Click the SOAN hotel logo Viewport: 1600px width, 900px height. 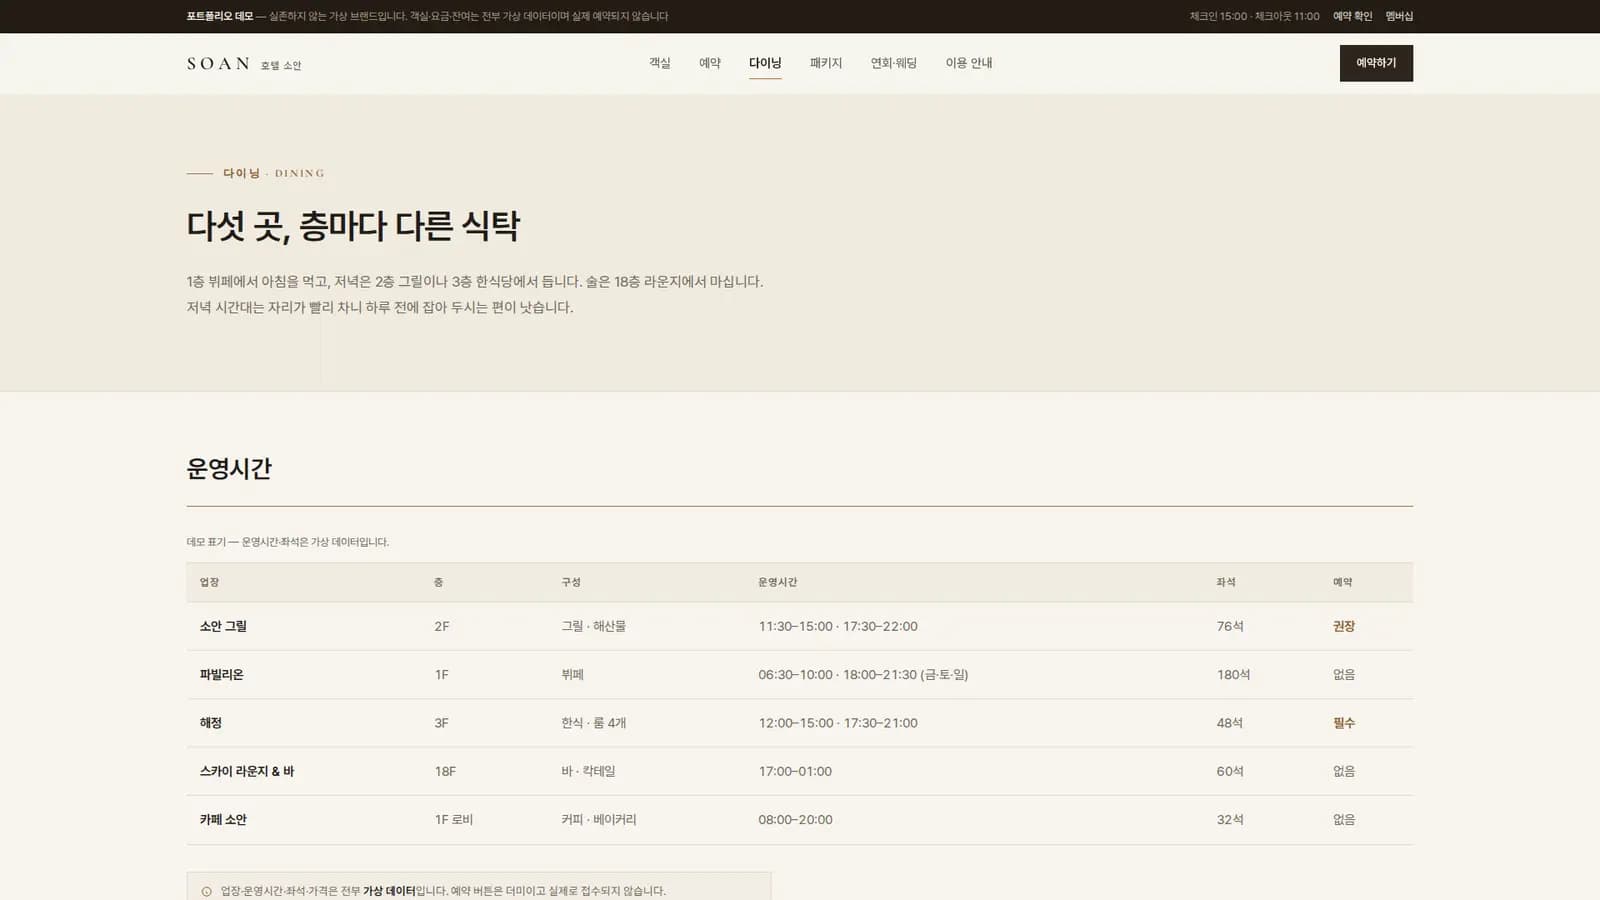[243, 64]
